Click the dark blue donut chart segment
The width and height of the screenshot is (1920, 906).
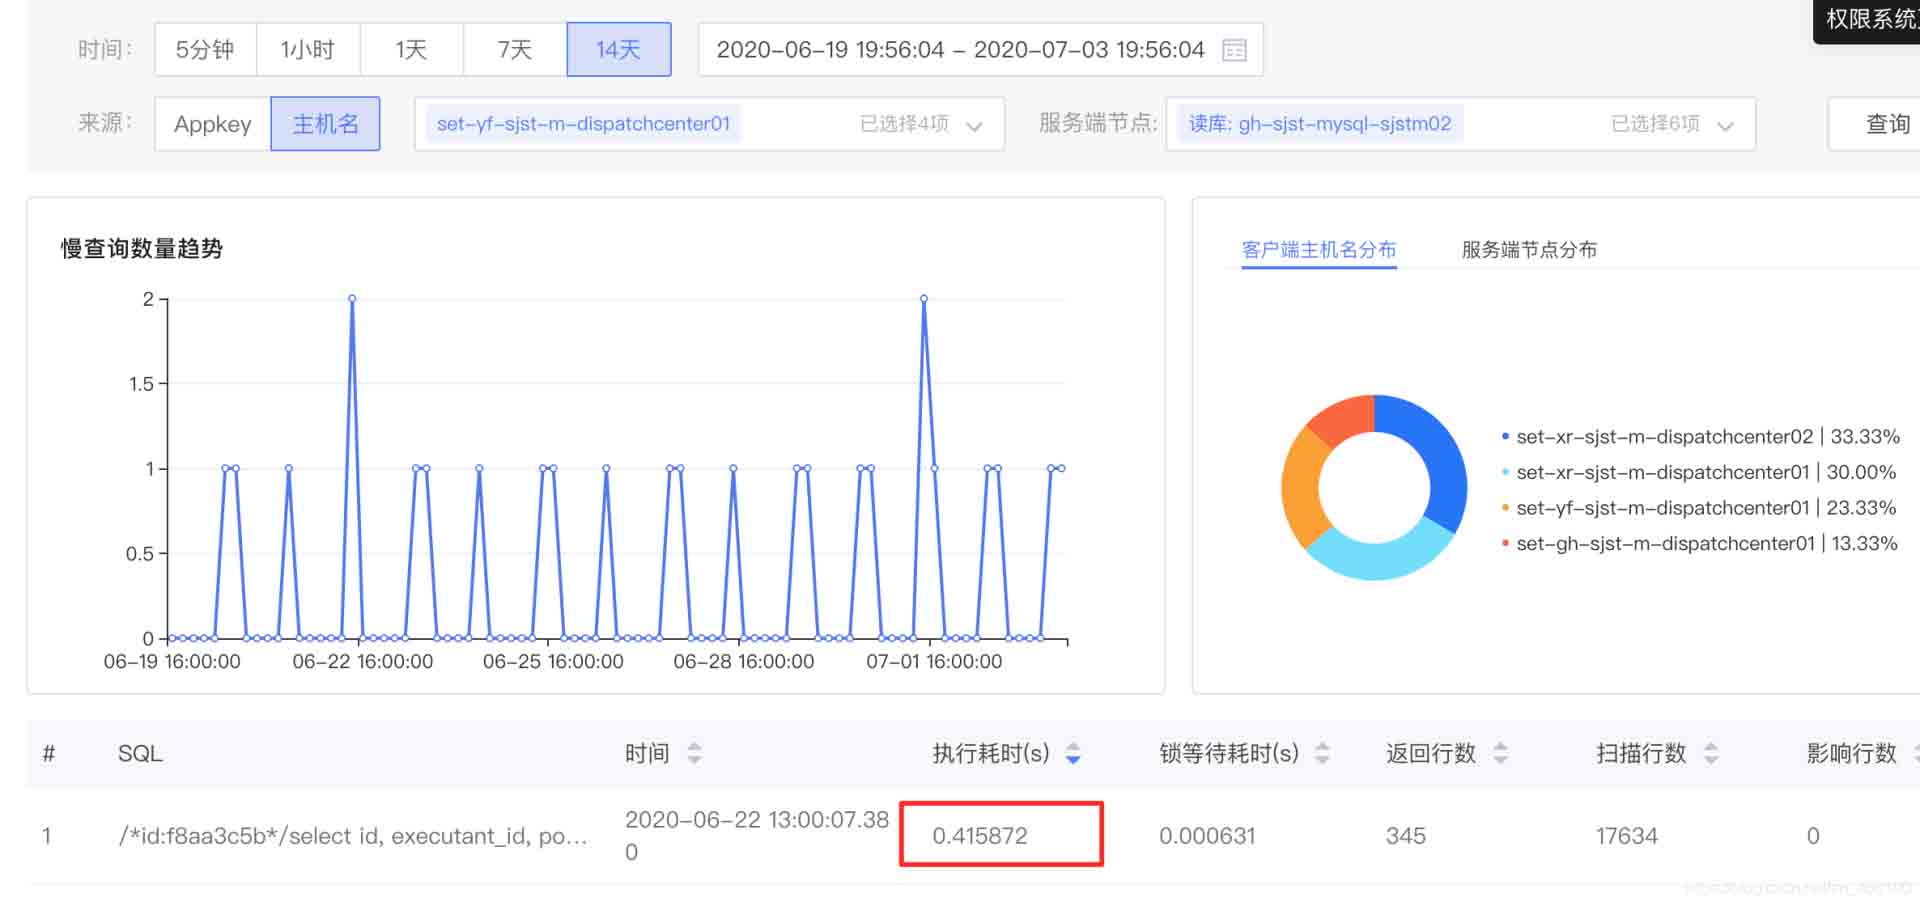(x=1432, y=450)
